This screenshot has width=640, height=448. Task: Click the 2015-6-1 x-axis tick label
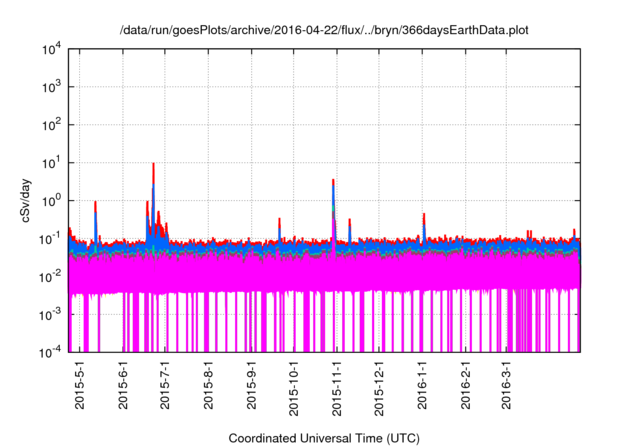pyautogui.click(x=125, y=385)
